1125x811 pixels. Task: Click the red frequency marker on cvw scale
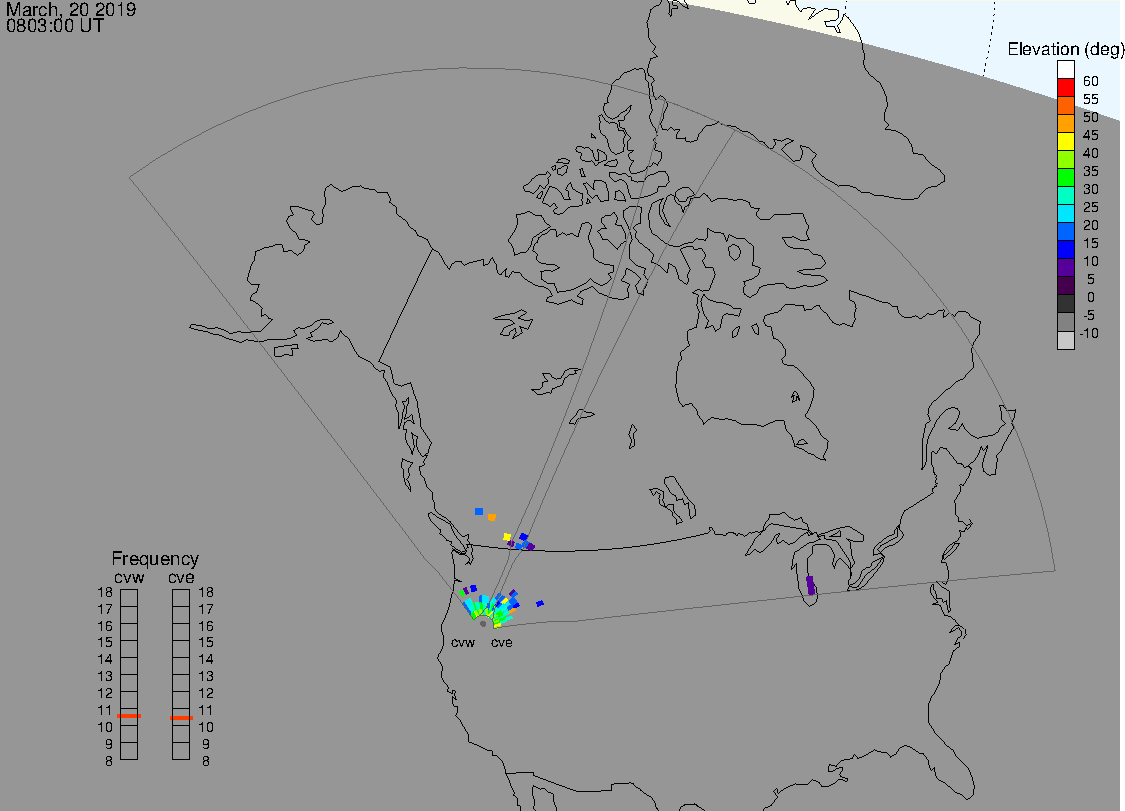129,716
